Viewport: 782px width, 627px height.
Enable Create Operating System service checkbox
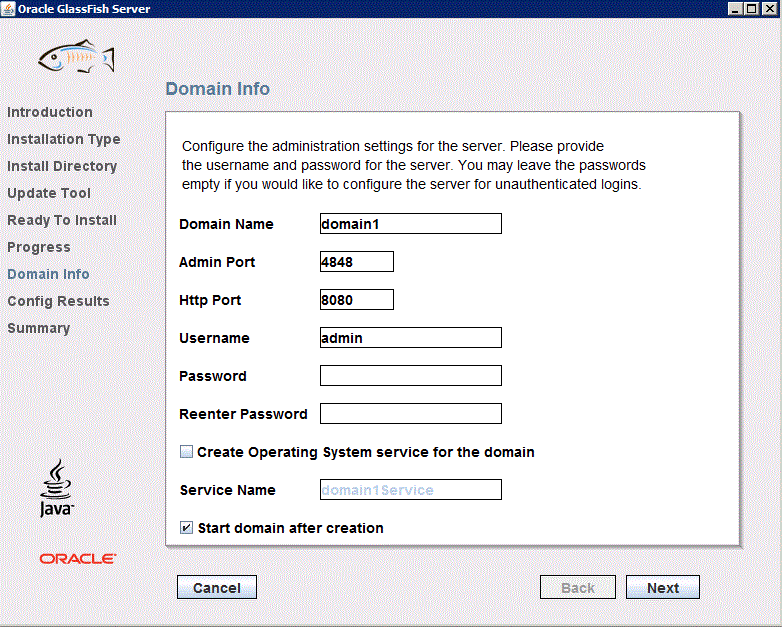tap(186, 452)
